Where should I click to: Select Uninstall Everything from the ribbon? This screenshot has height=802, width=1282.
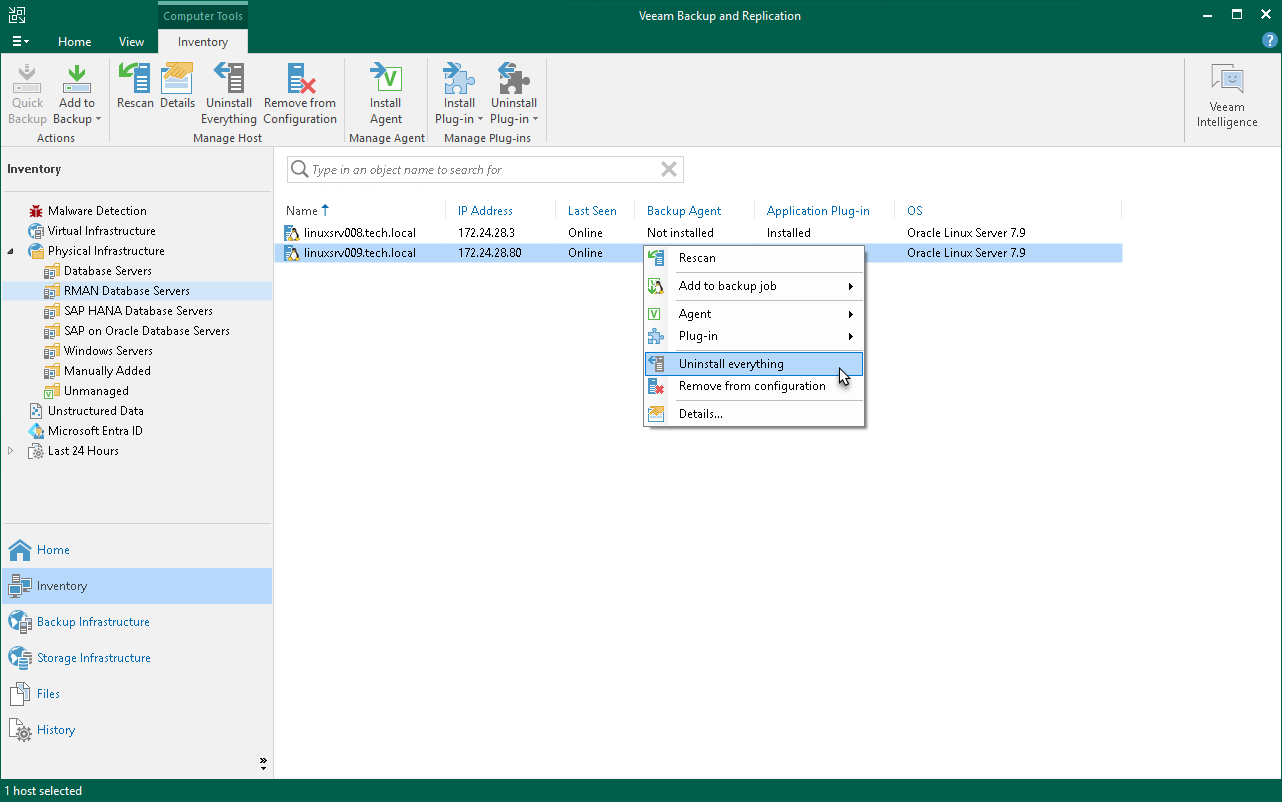(x=228, y=90)
